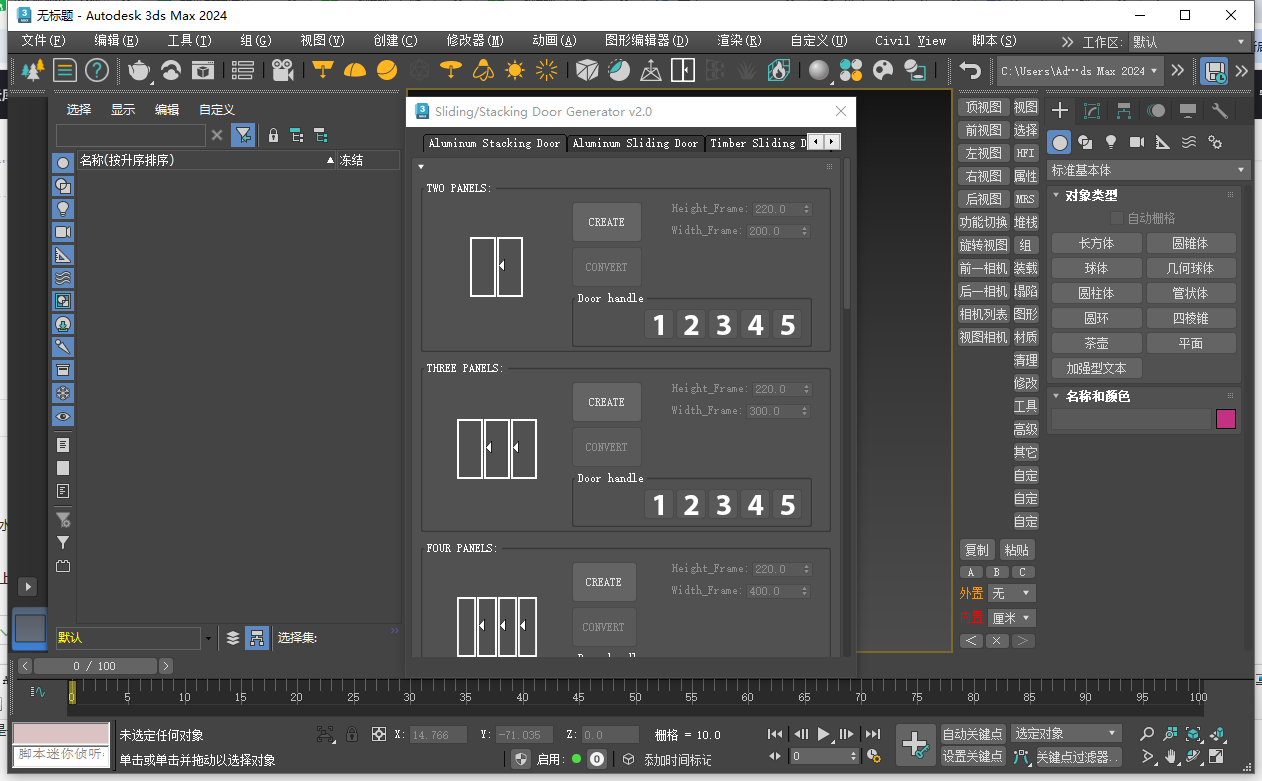This screenshot has width=1262, height=781.
Task: Open the project path dropdown in toolbar
Action: (1081, 71)
